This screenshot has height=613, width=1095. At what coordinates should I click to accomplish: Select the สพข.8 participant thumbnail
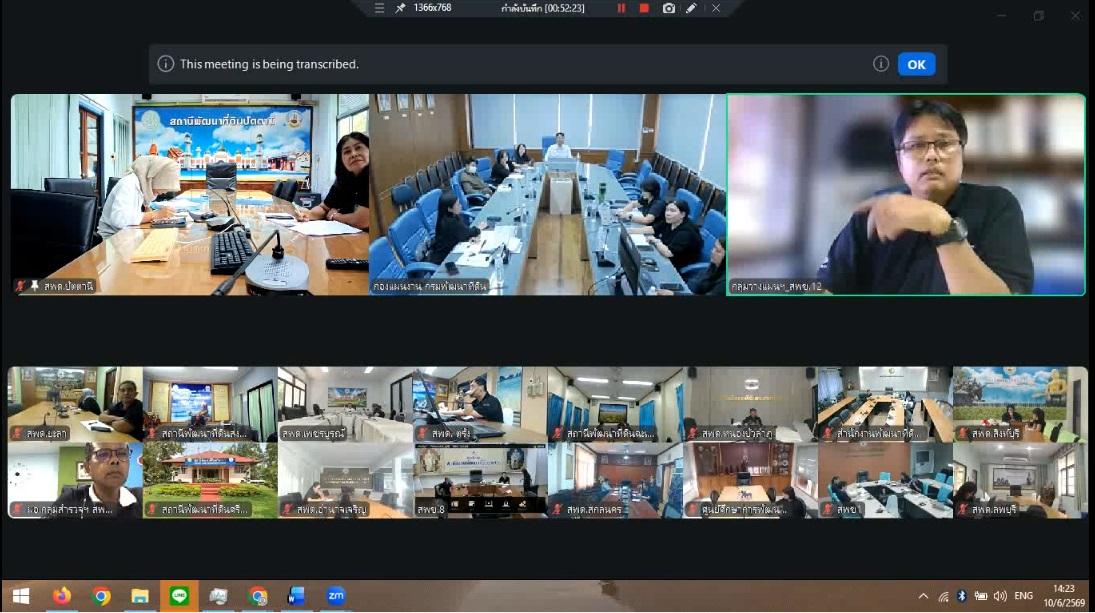[x=480, y=480]
